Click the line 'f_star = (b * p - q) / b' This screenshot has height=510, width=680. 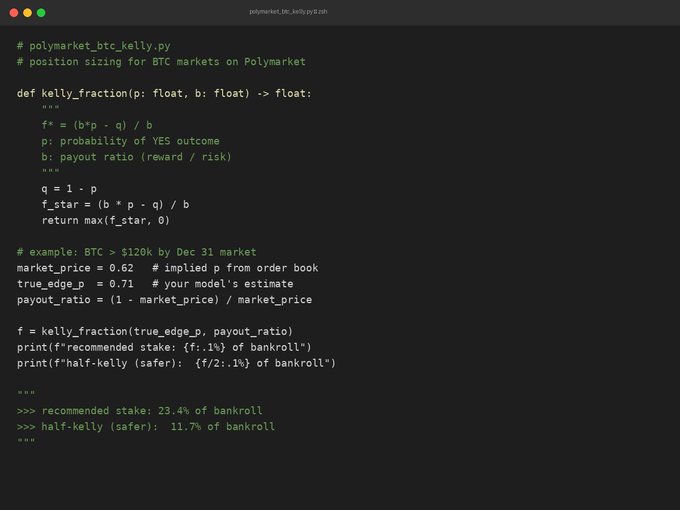coord(115,204)
